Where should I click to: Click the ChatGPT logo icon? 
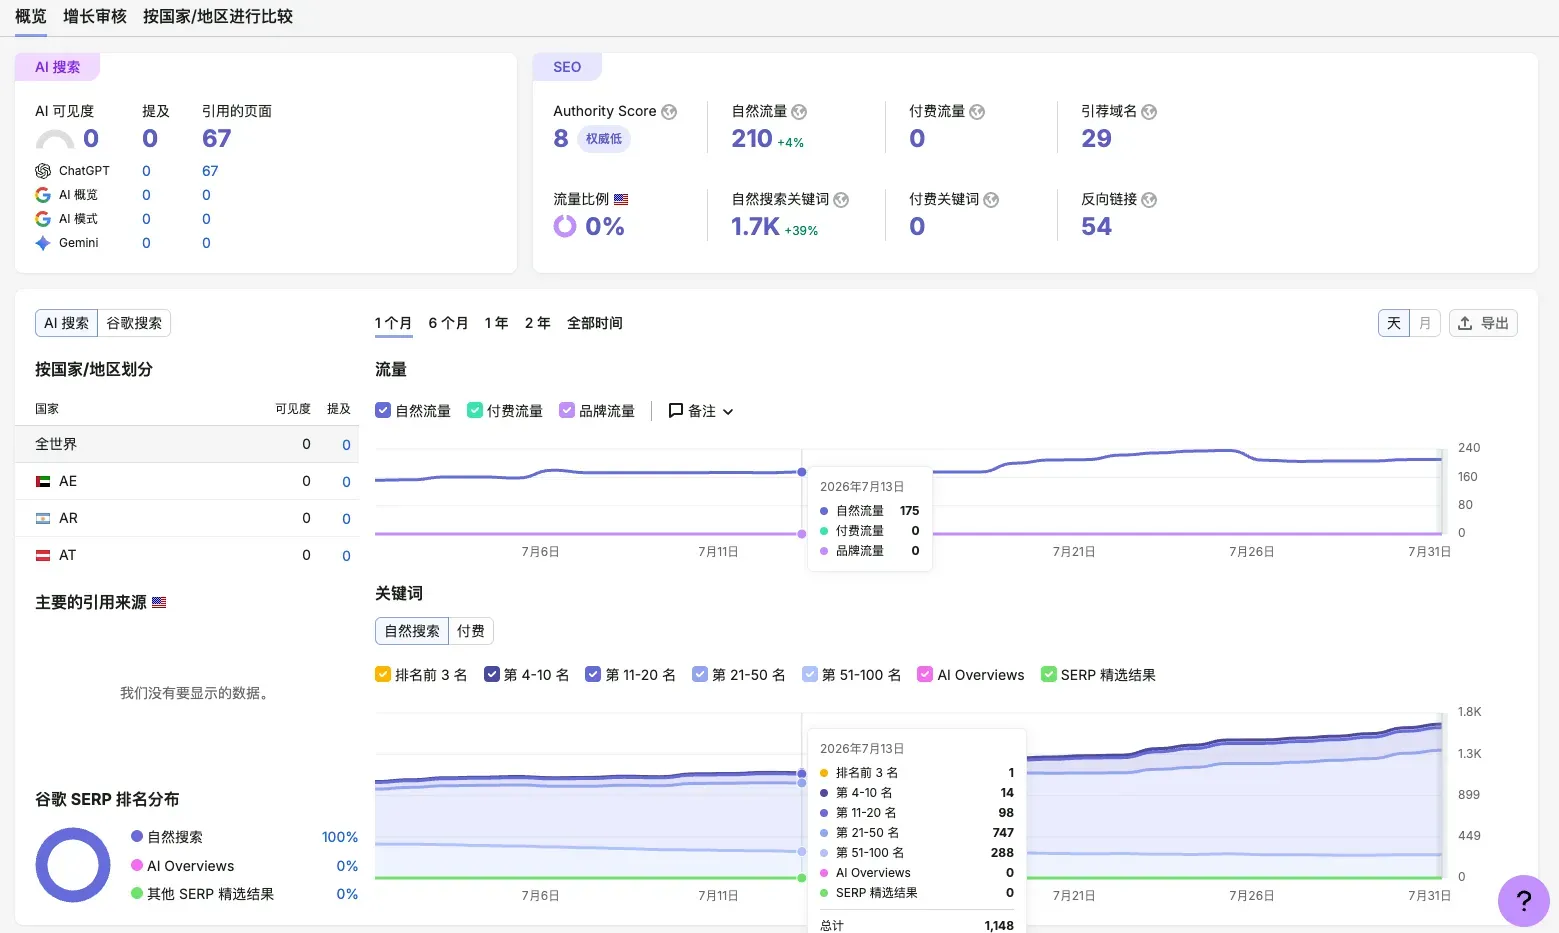(x=43, y=171)
